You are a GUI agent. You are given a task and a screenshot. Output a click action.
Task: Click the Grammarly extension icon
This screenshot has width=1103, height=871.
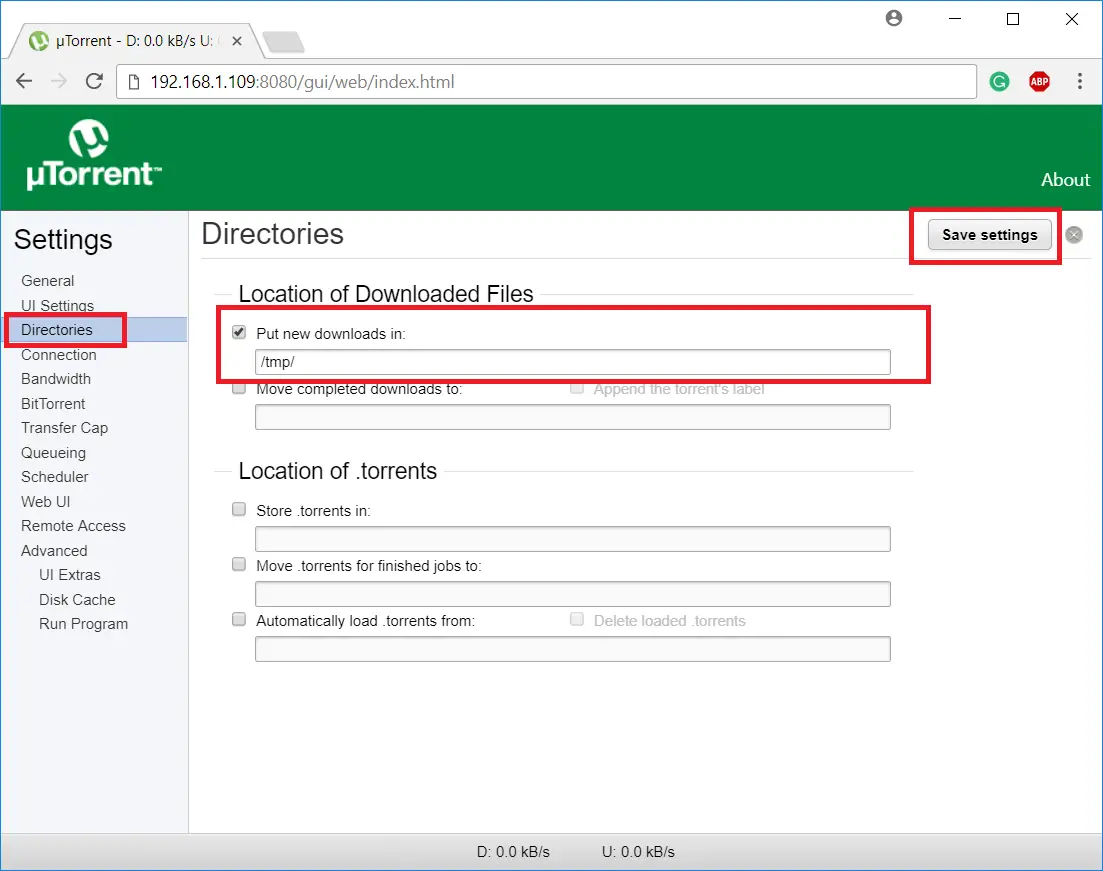(x=999, y=82)
